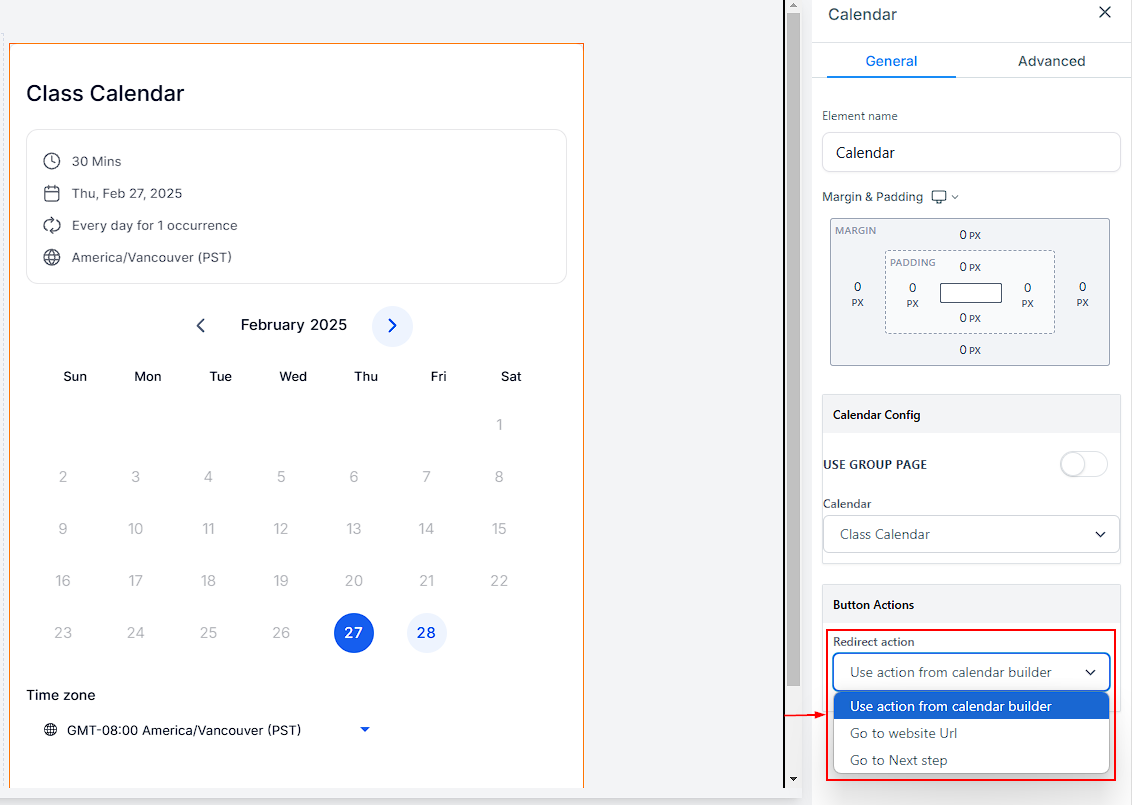Click the calendar icon next to Thu, Feb 27

tap(52, 193)
